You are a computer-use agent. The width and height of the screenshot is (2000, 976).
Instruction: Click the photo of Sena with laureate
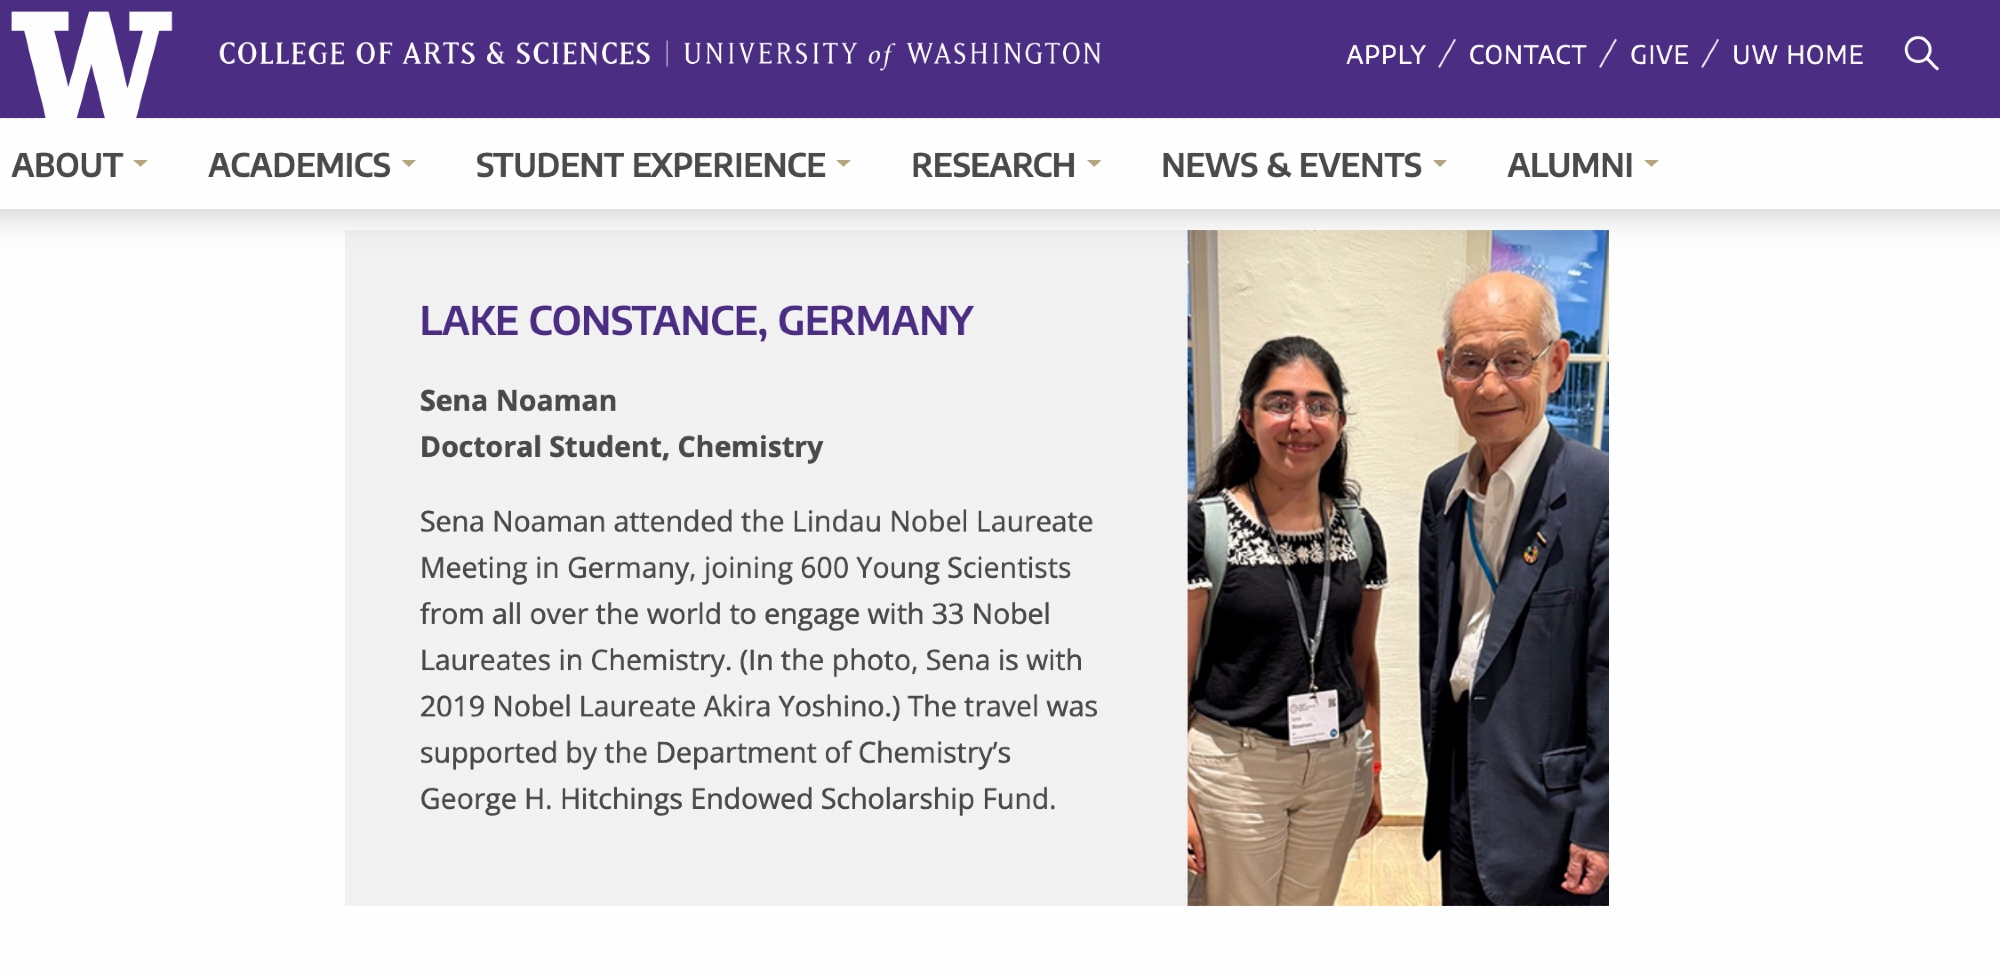(1397, 567)
